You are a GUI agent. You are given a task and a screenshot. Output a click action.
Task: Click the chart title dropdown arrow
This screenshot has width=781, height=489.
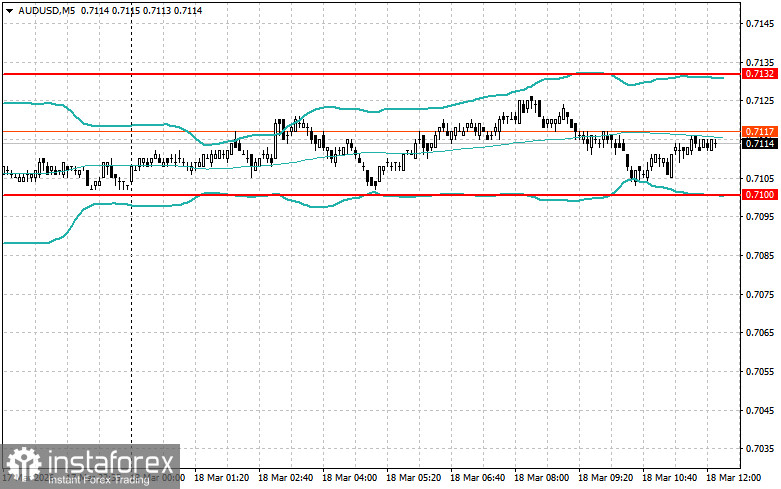(9, 10)
